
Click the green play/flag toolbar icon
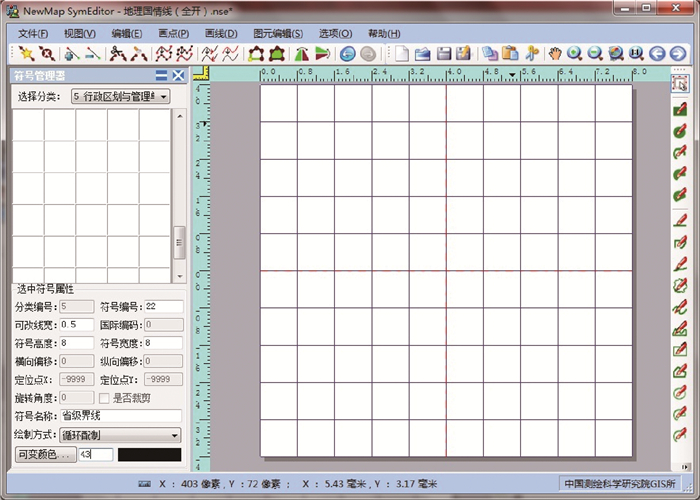(322, 53)
